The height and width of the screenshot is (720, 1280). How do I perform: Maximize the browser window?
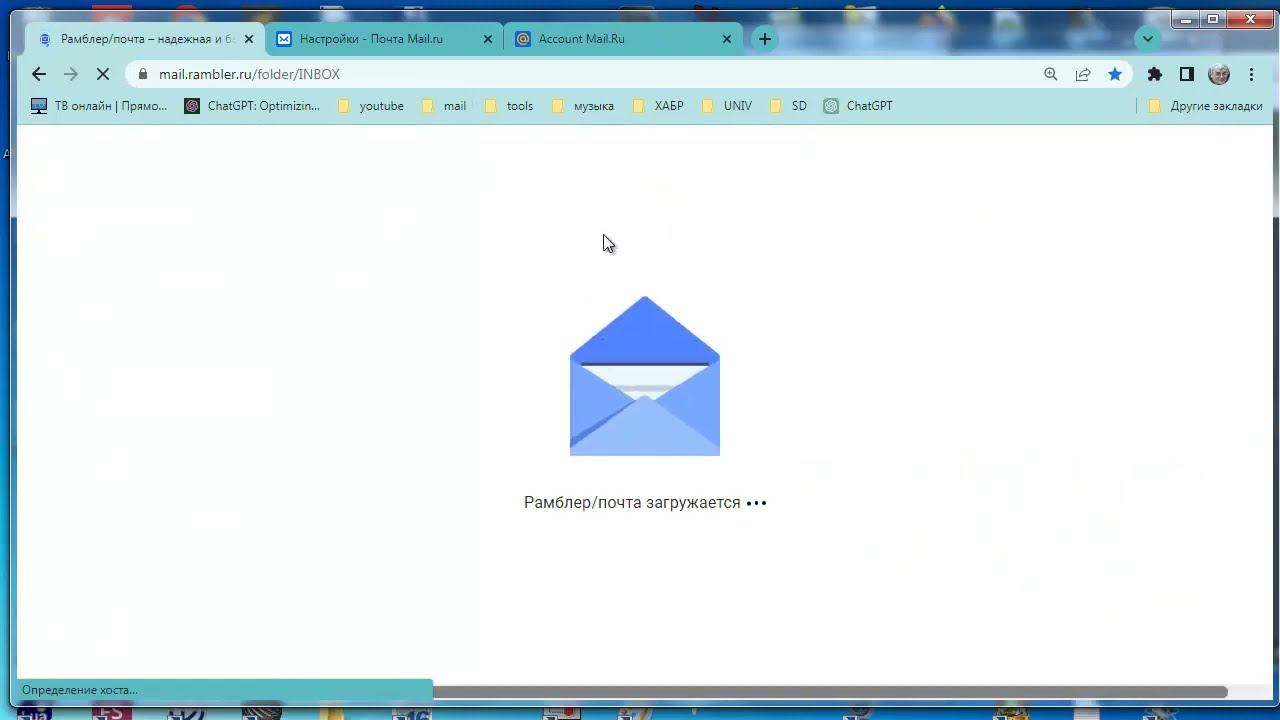tap(1213, 19)
